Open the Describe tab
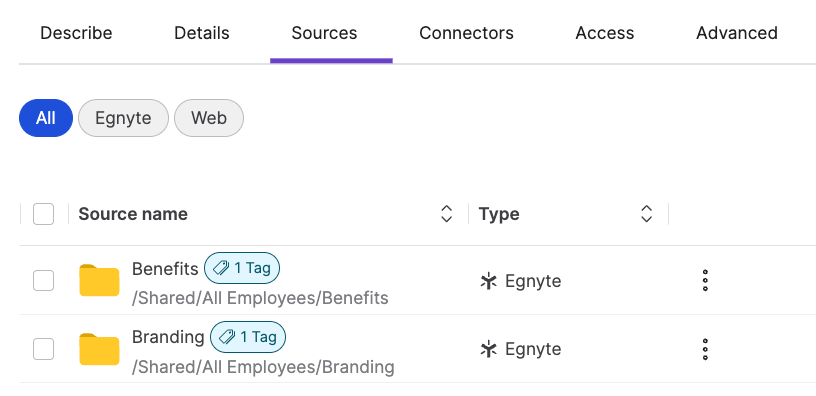The image size is (816, 396). tap(76, 33)
